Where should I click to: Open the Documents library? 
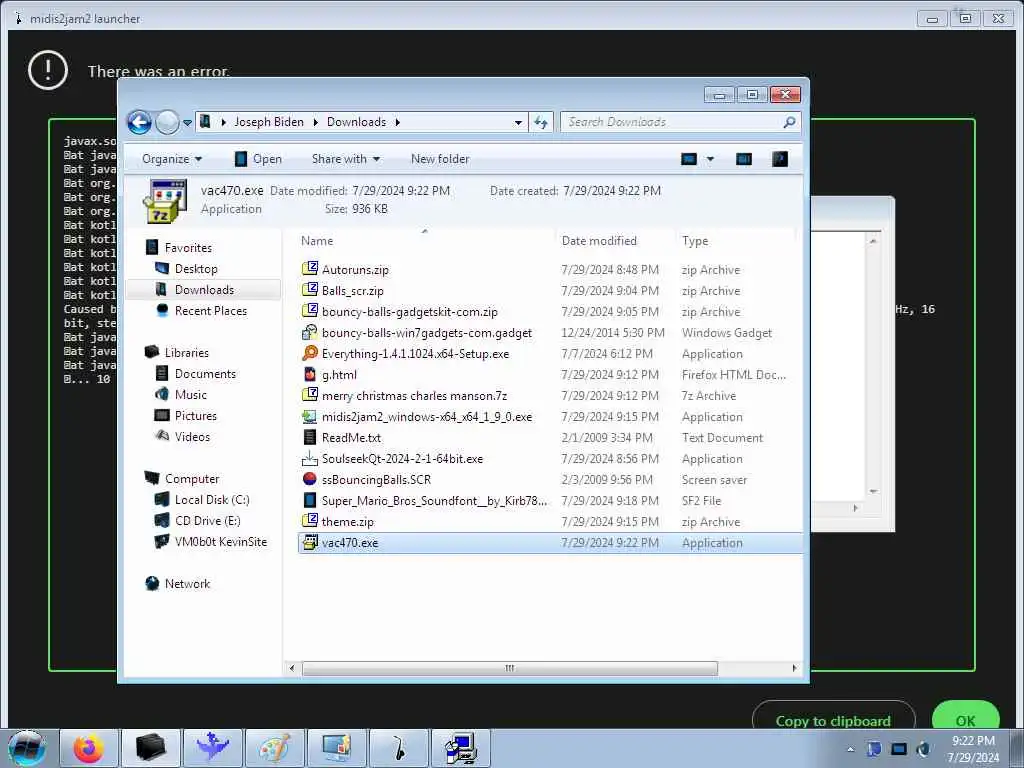coord(205,374)
